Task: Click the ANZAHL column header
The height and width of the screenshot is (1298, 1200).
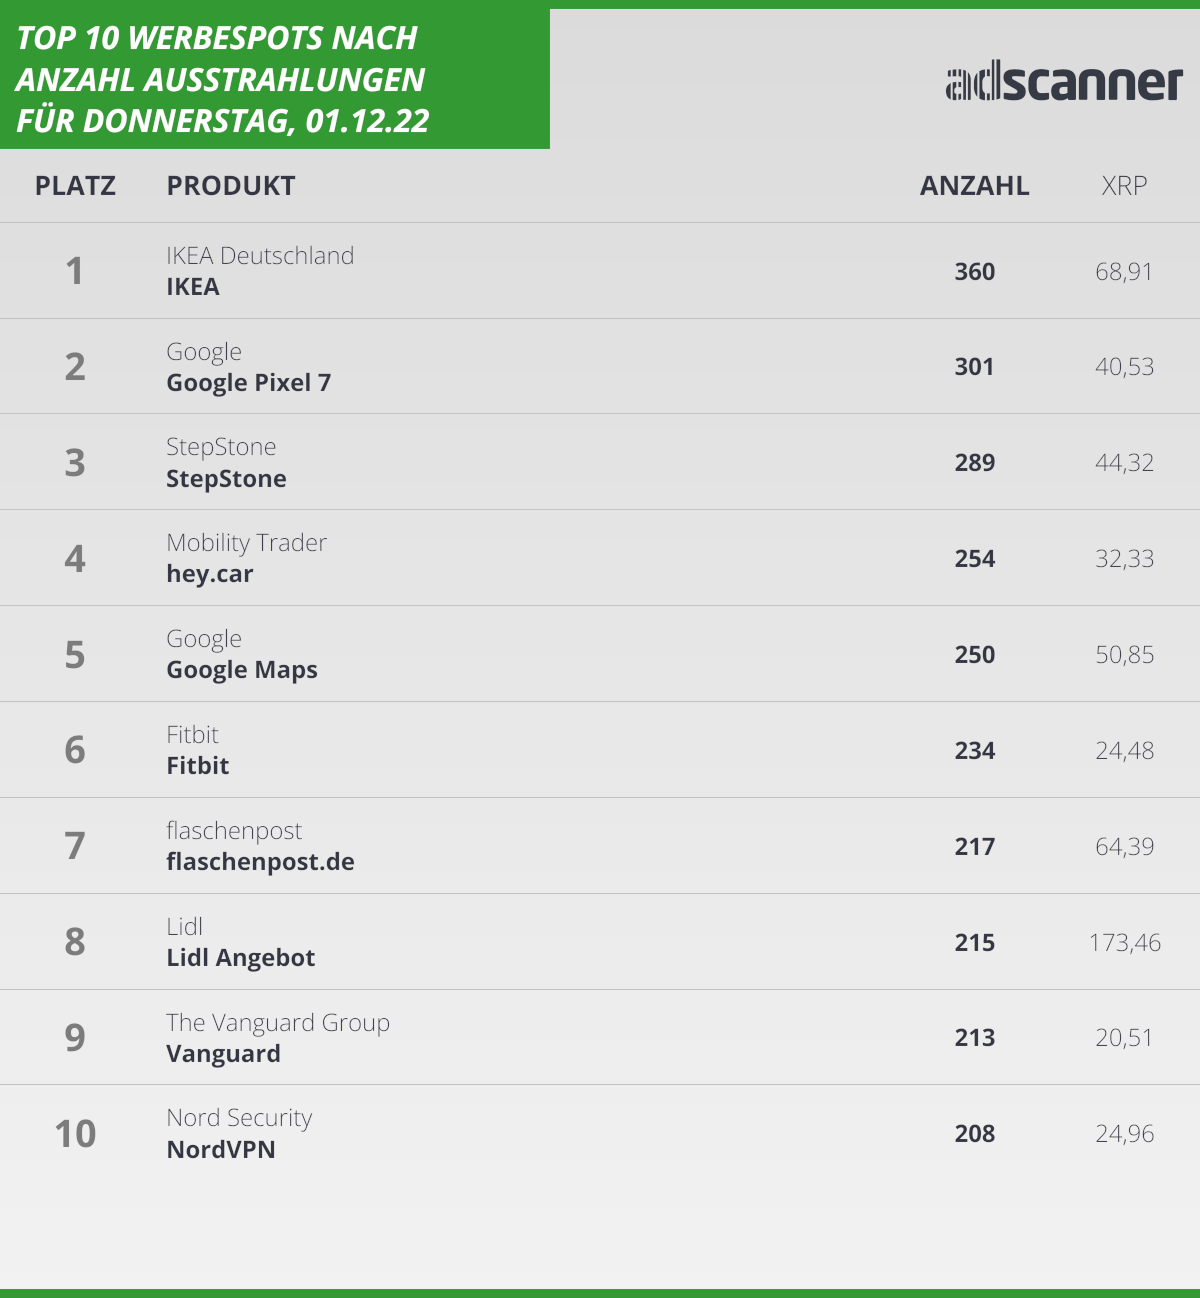Action: click(974, 186)
